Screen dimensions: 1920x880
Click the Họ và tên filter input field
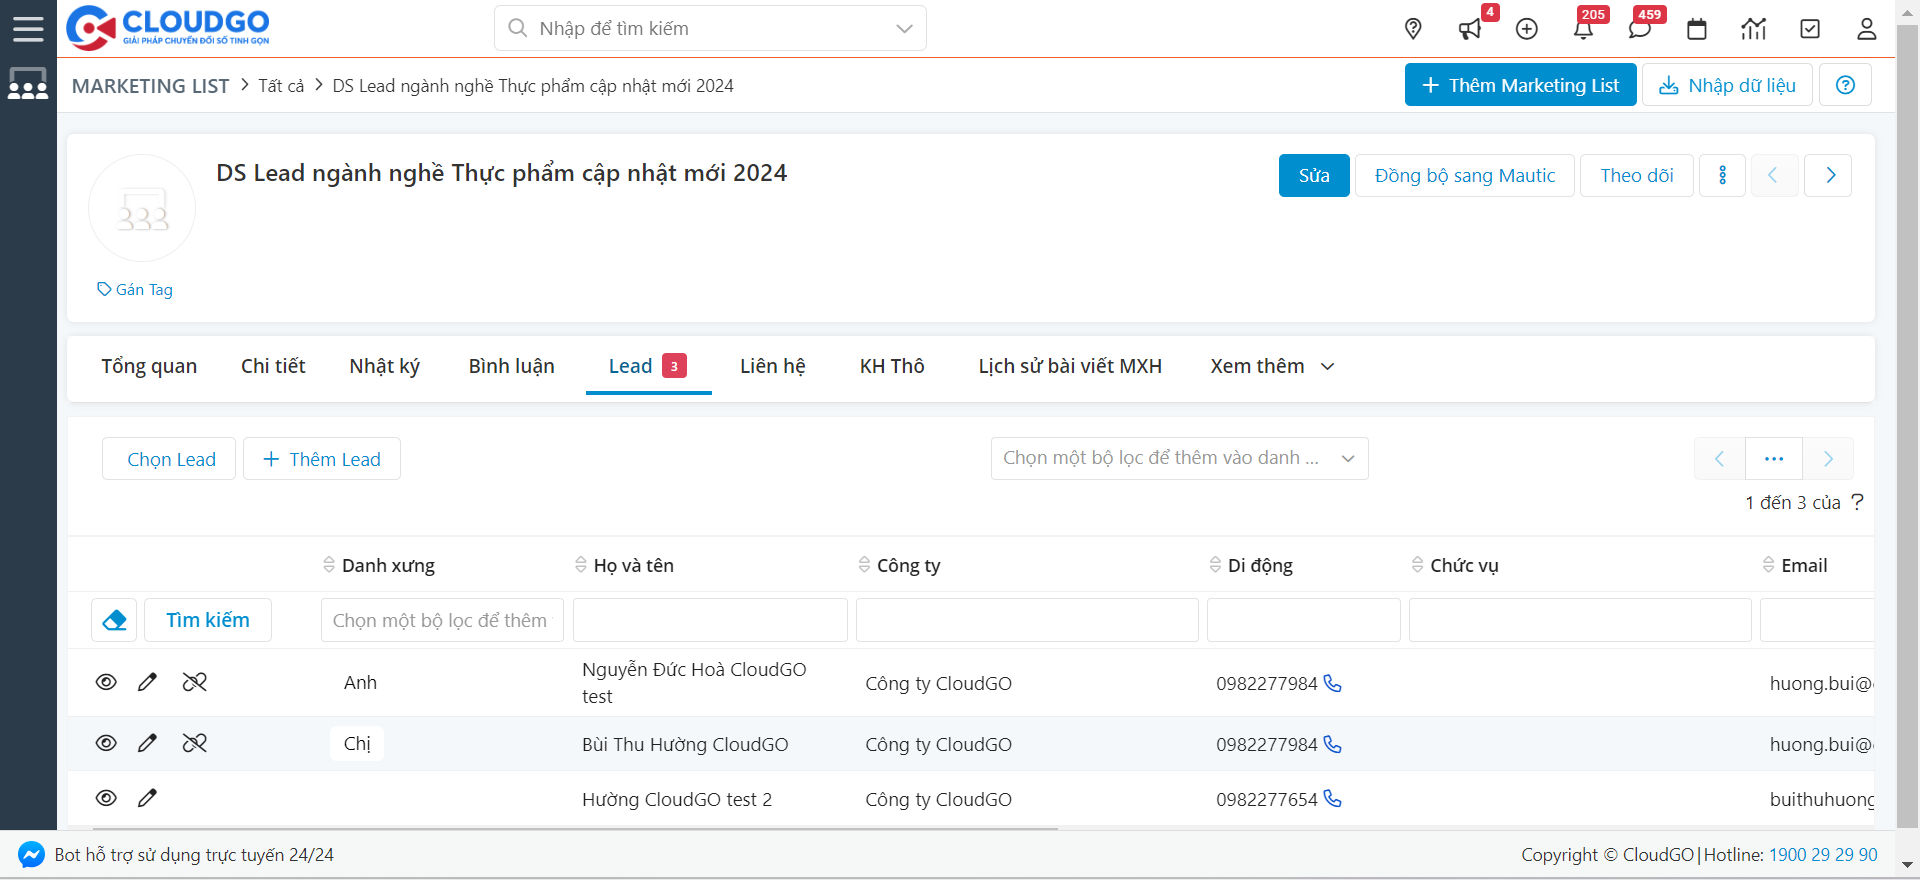tap(710, 620)
